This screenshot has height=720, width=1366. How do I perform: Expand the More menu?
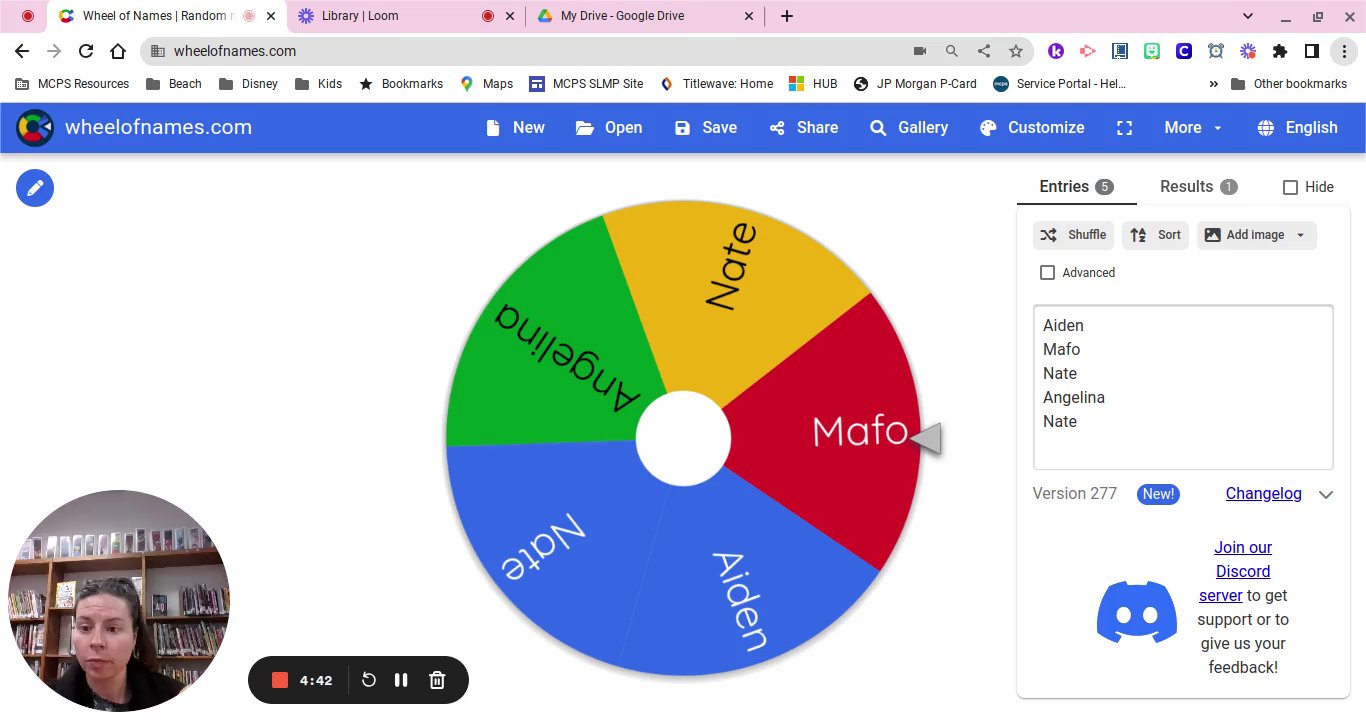pyautogui.click(x=1194, y=128)
